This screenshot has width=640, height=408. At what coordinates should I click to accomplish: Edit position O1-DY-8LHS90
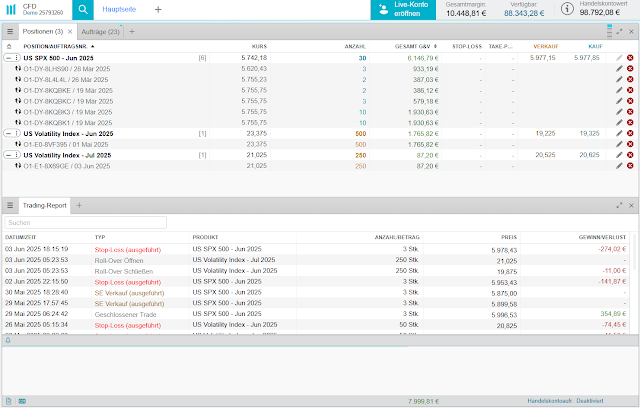click(619, 69)
